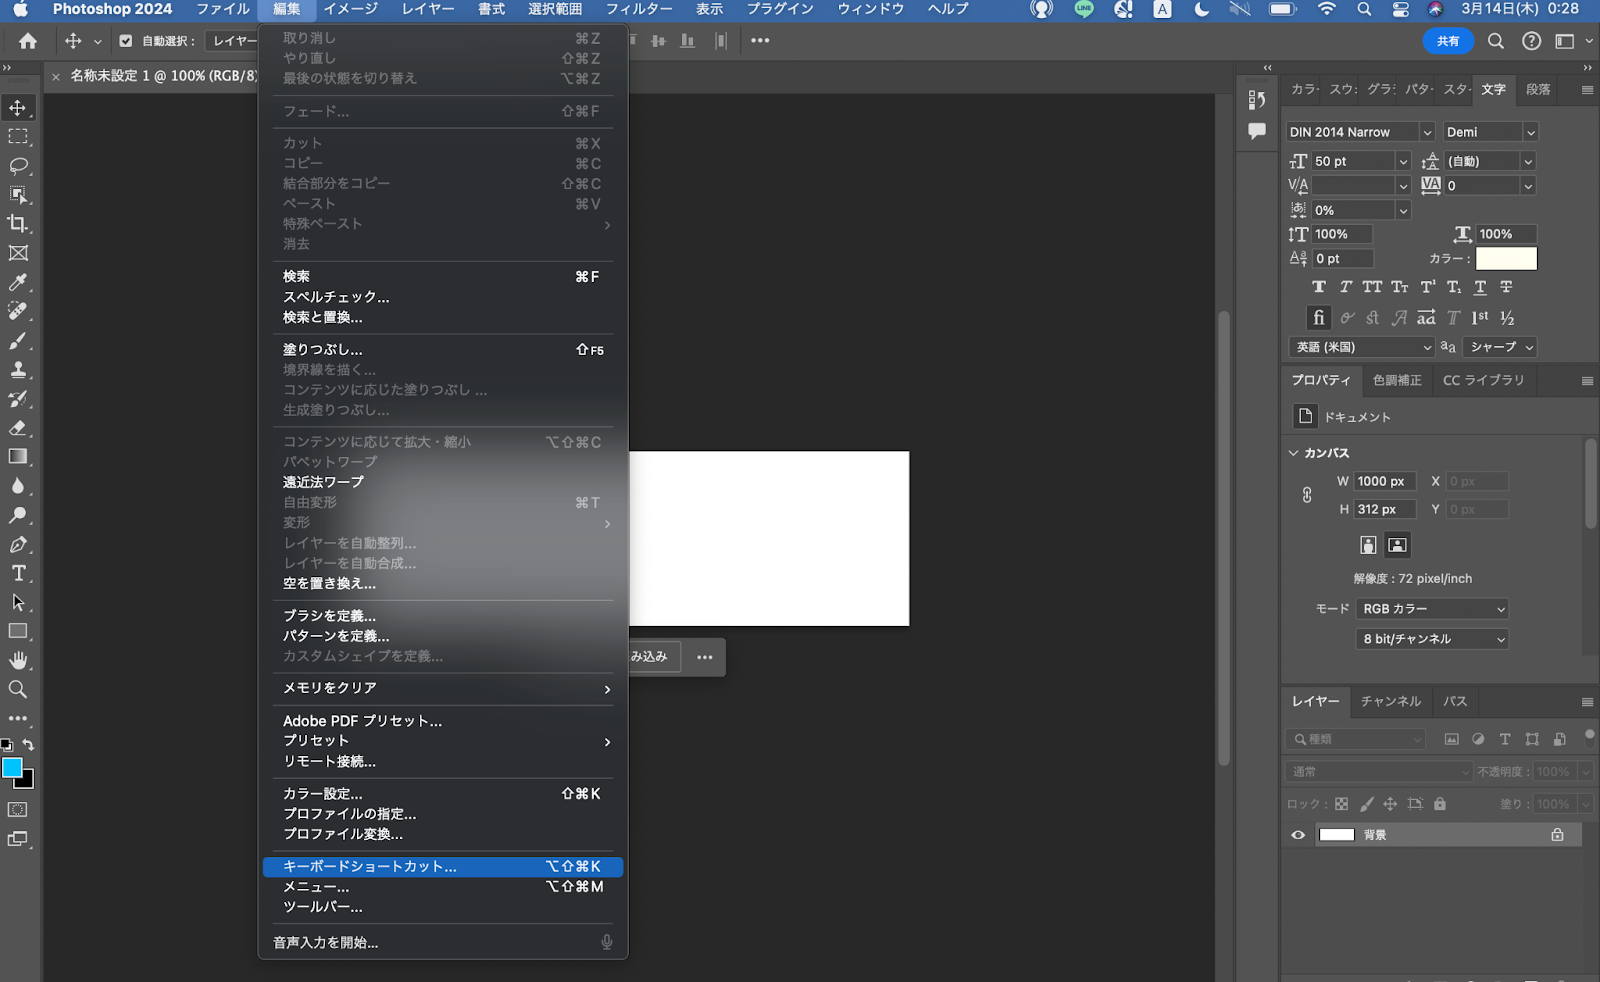Toggle the standard ligatures fi button
This screenshot has height=982, width=1600.
(1319, 318)
